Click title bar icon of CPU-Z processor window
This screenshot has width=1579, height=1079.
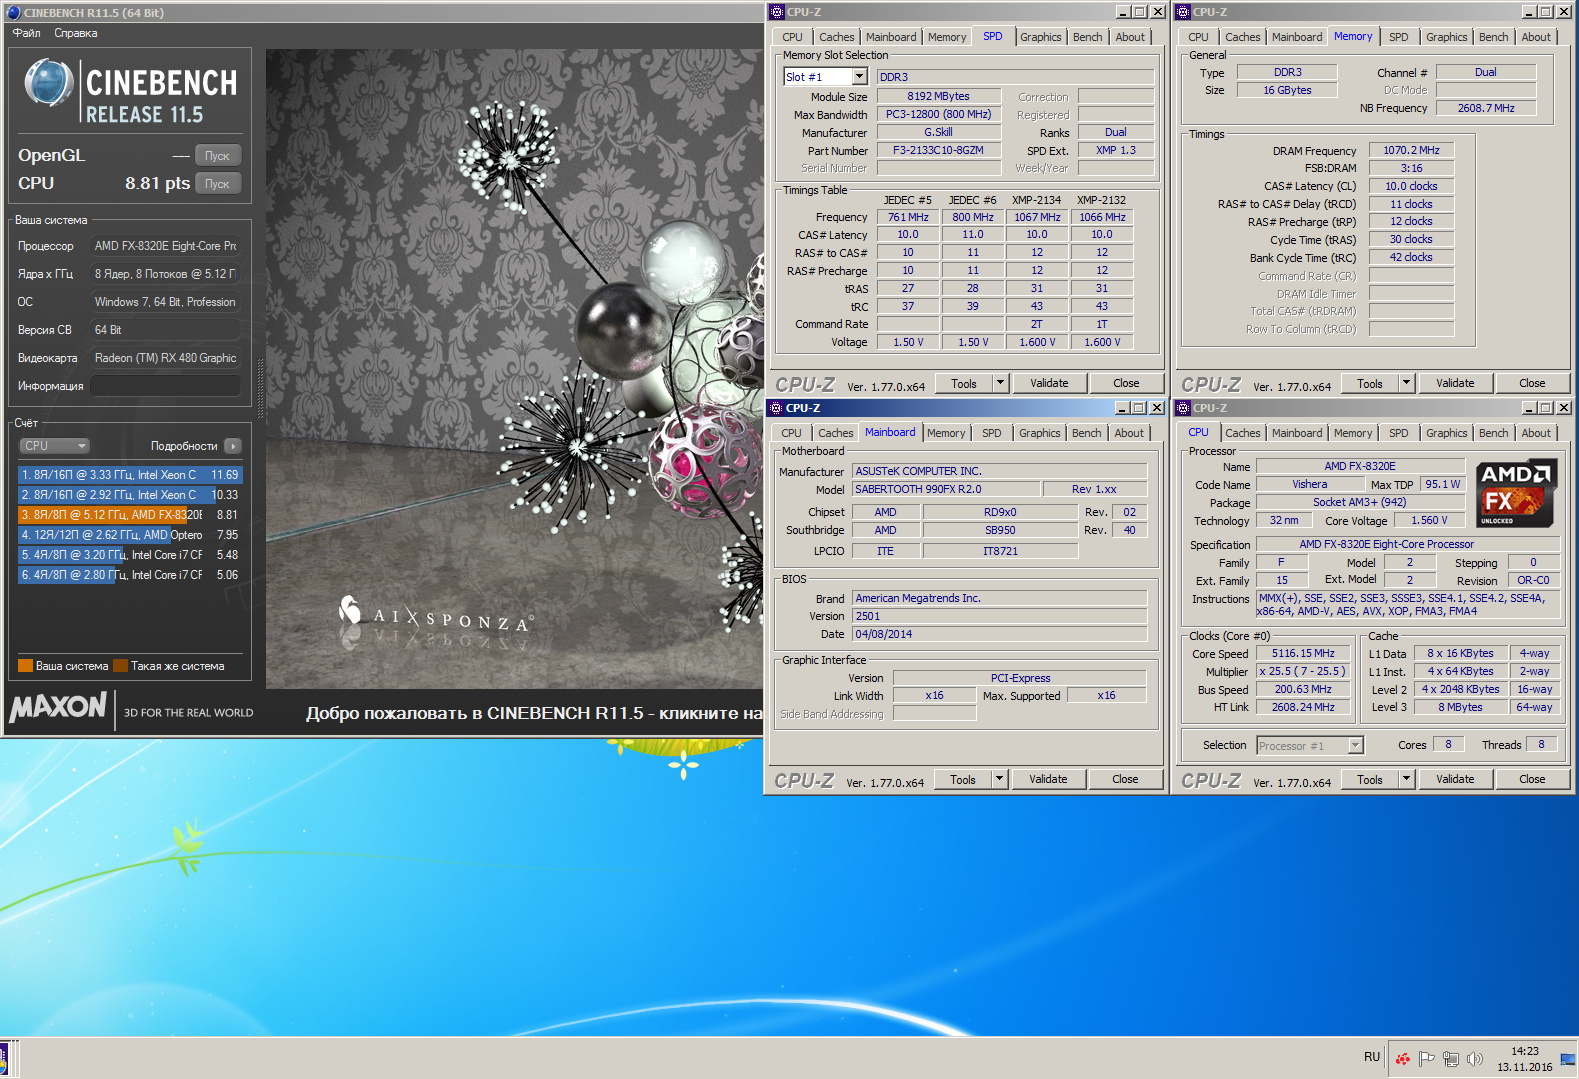1183,408
